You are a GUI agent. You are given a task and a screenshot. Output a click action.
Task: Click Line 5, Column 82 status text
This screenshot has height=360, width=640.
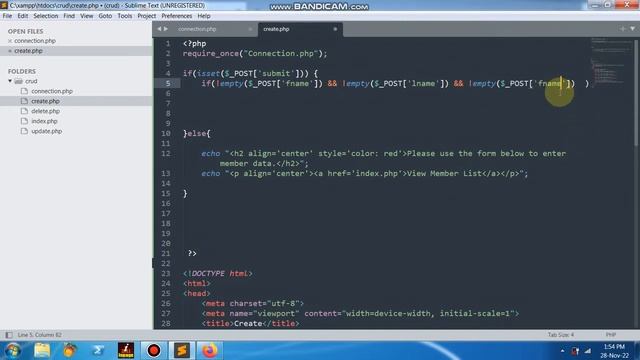pos(40,335)
